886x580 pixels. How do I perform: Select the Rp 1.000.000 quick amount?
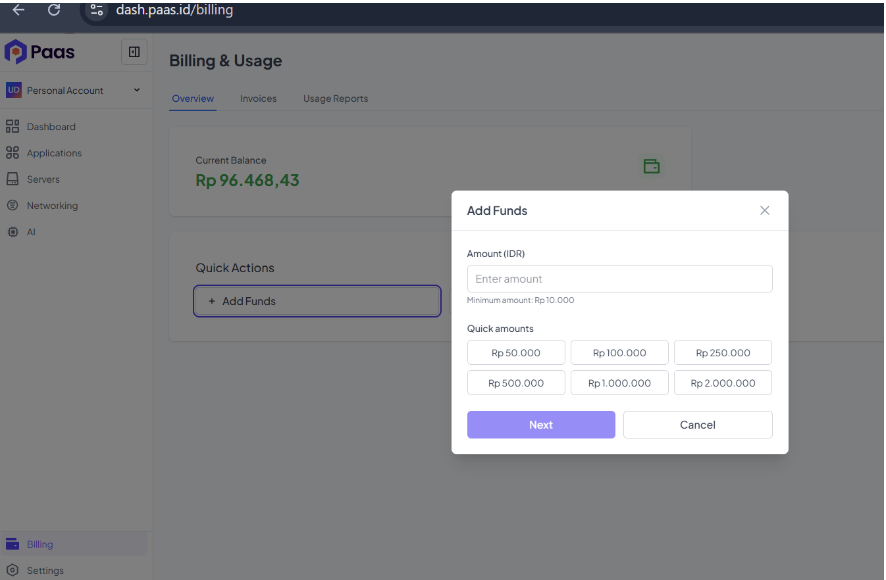[619, 383]
